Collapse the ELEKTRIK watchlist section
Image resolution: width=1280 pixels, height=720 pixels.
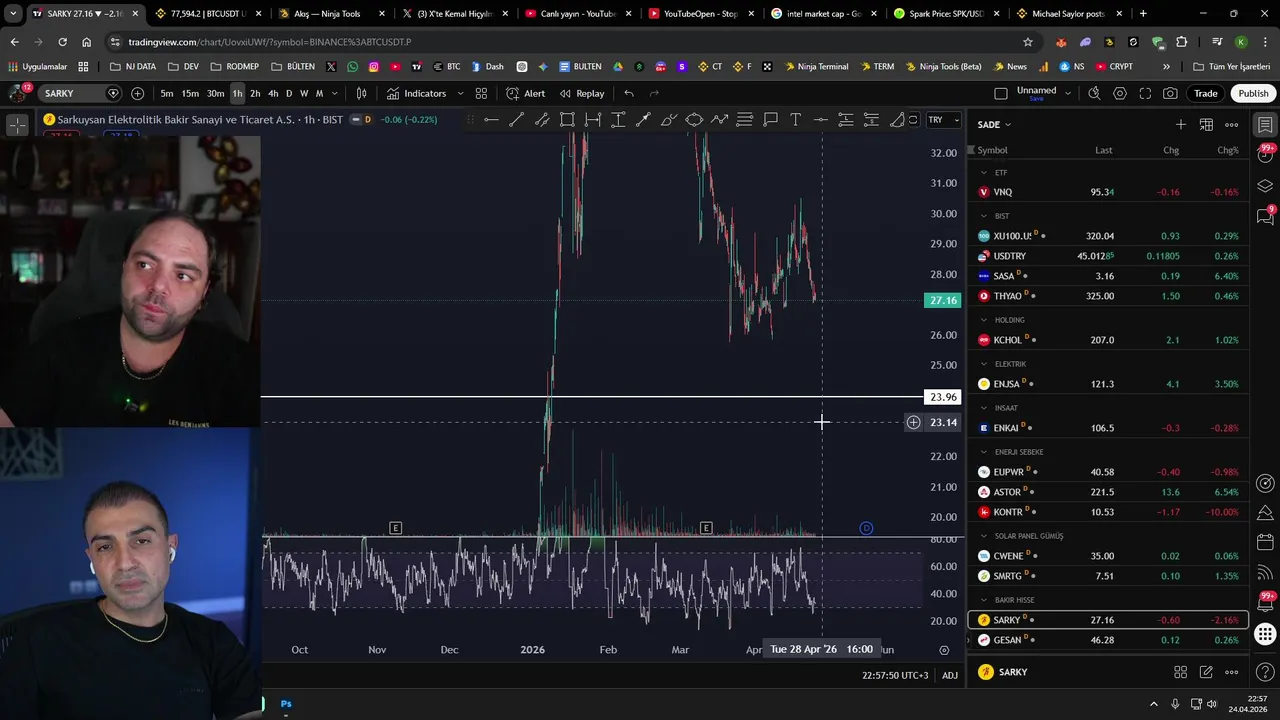coord(984,364)
